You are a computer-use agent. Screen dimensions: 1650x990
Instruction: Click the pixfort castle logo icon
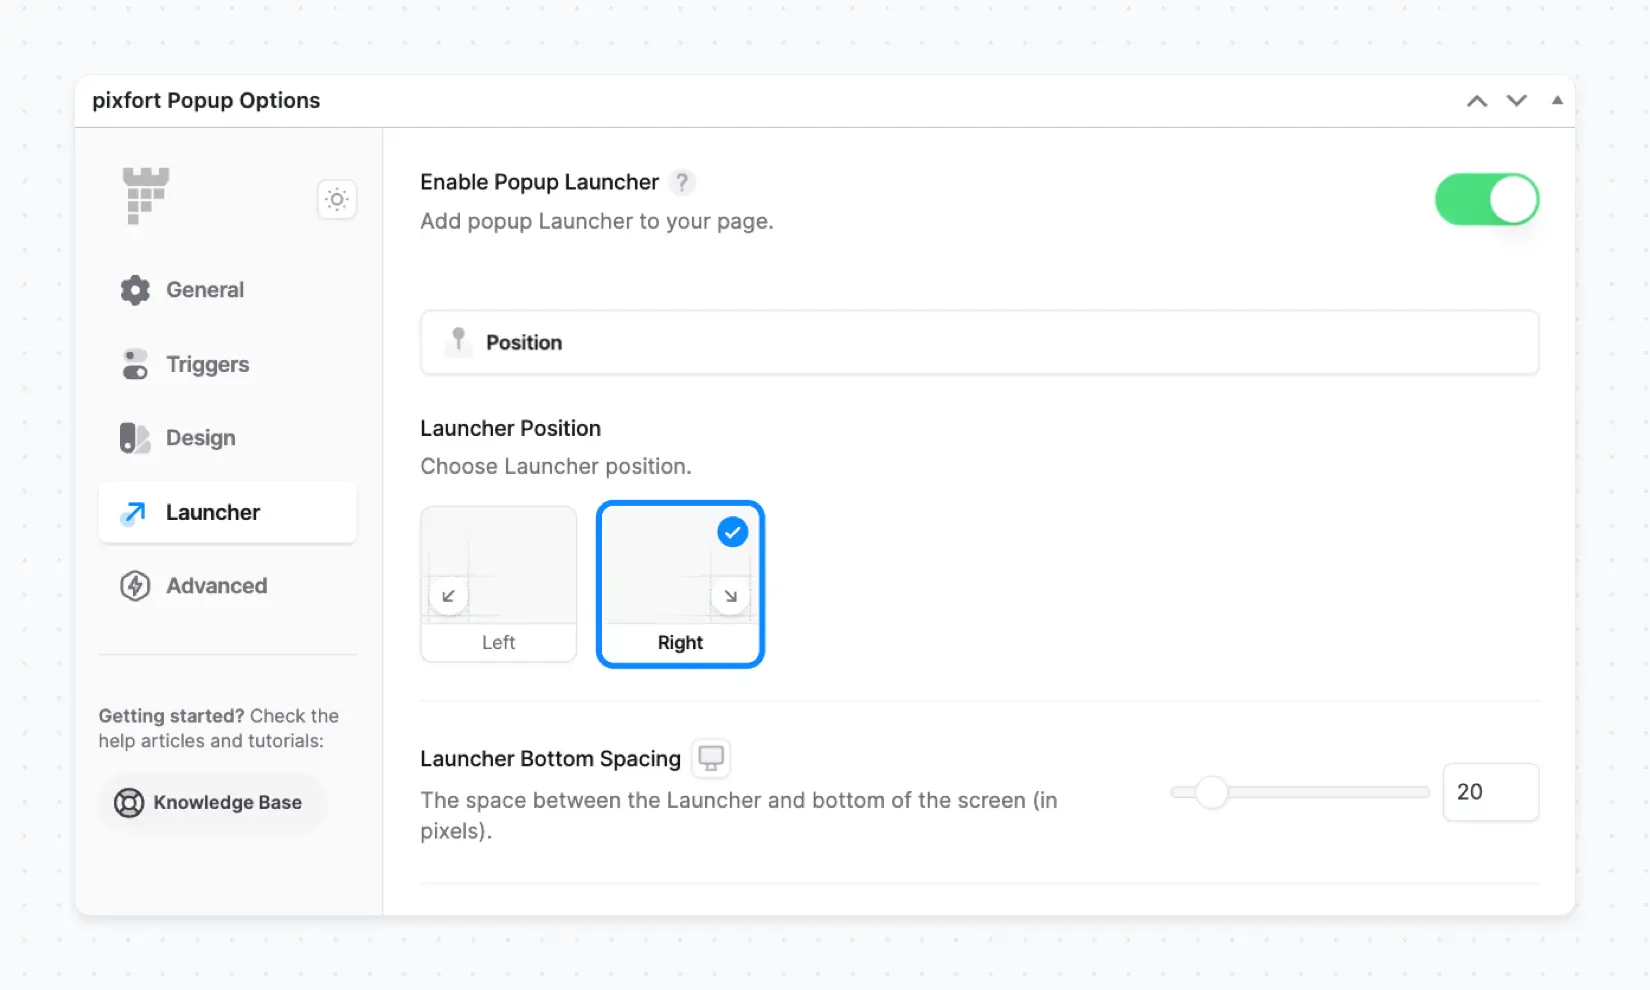145,195
